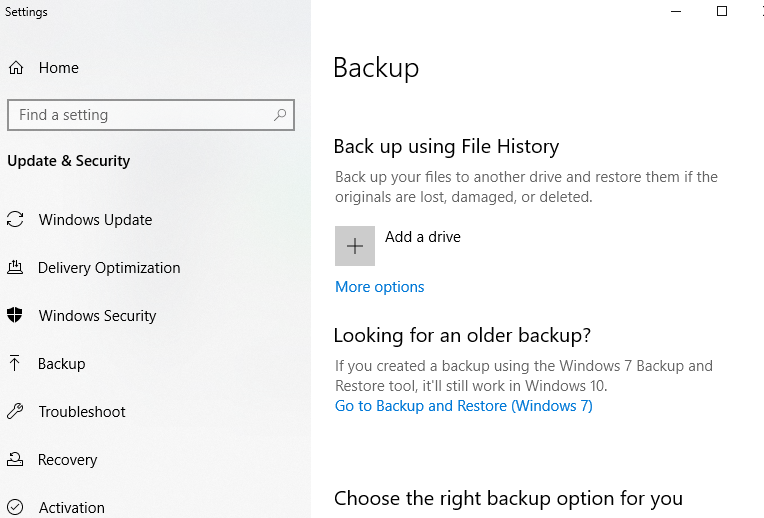
Task: Open Windows Update settings
Action: [x=96, y=220]
